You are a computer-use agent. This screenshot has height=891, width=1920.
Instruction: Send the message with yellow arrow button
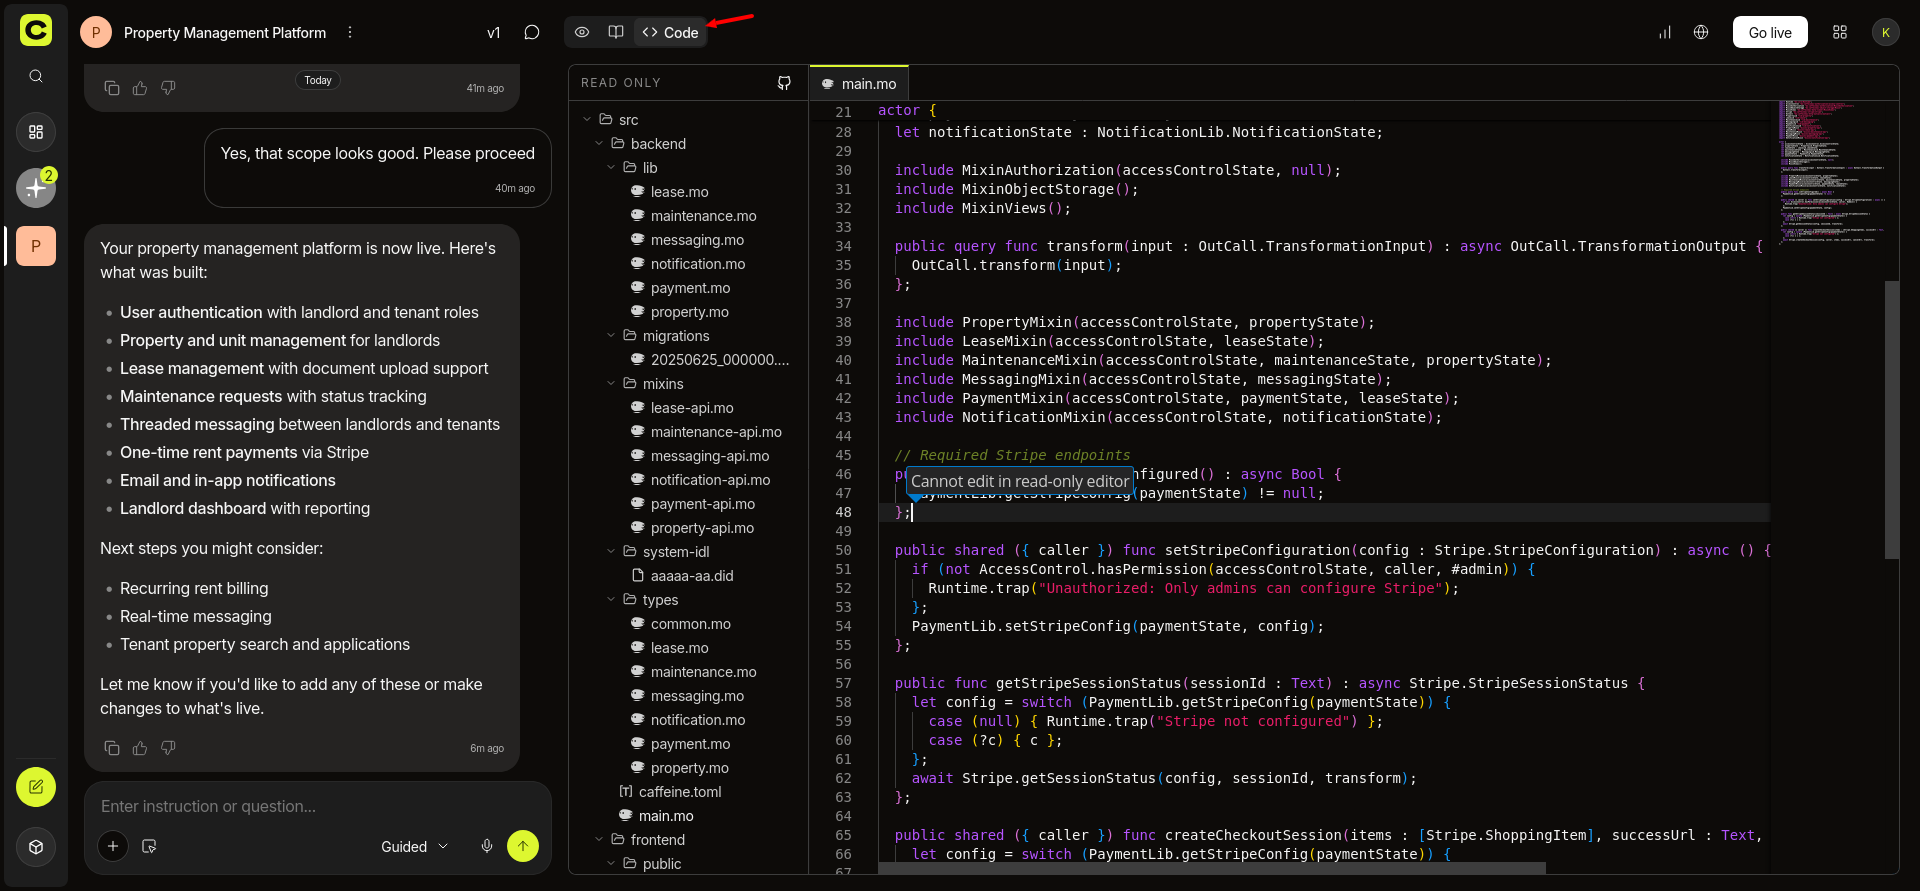click(x=523, y=846)
